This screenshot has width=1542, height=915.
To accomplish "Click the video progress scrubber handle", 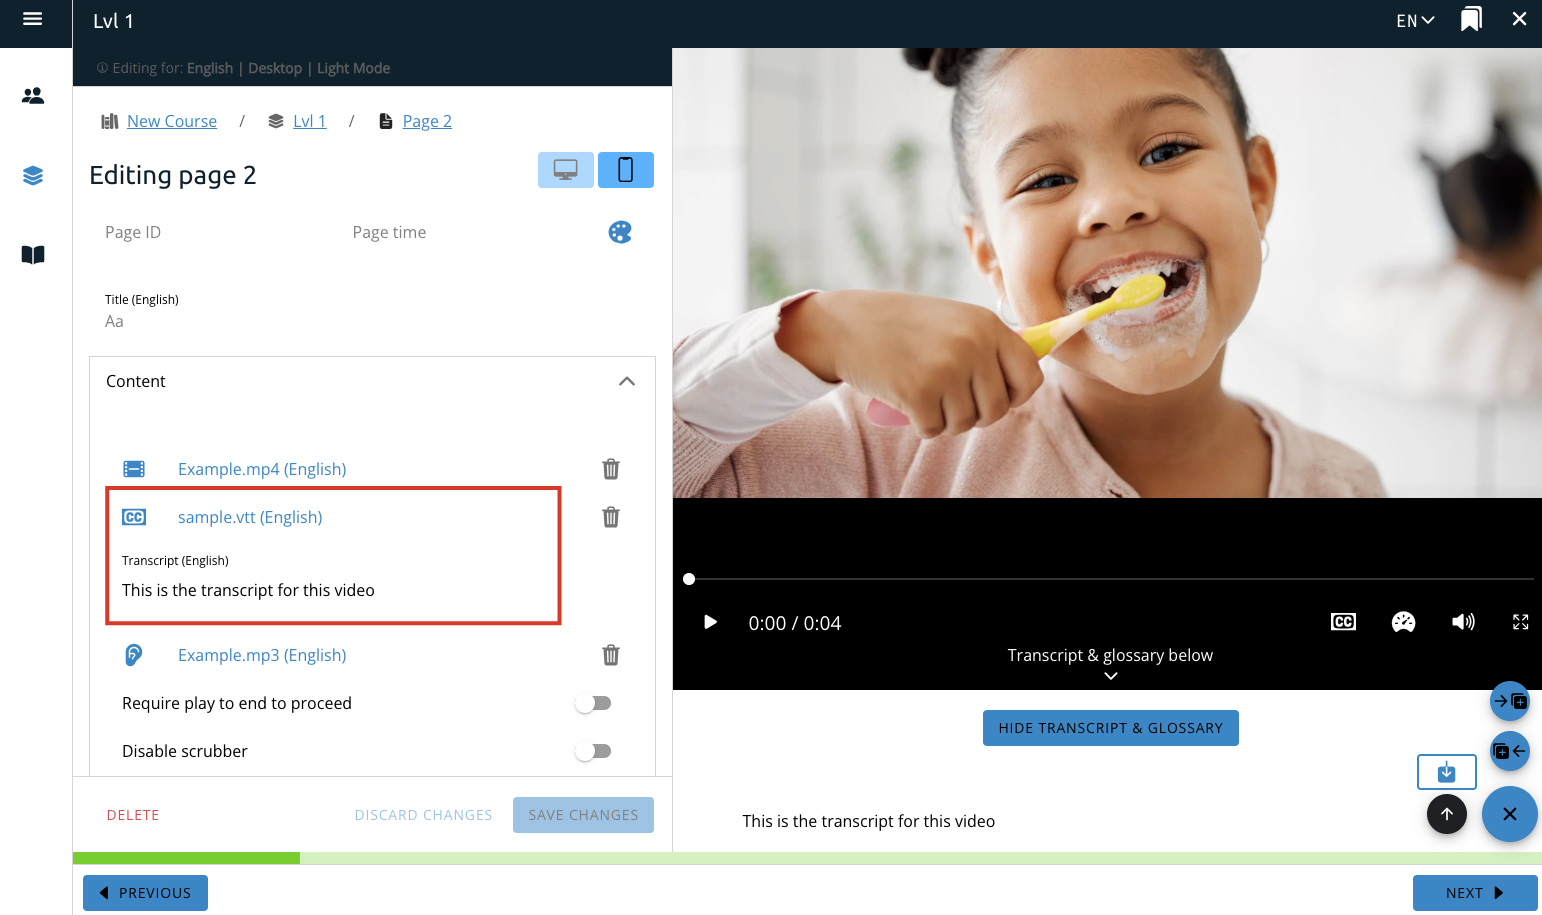I will click(x=689, y=579).
